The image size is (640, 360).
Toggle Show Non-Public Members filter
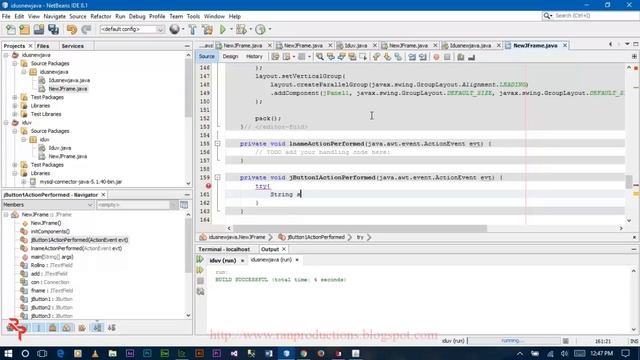[x=52, y=327]
